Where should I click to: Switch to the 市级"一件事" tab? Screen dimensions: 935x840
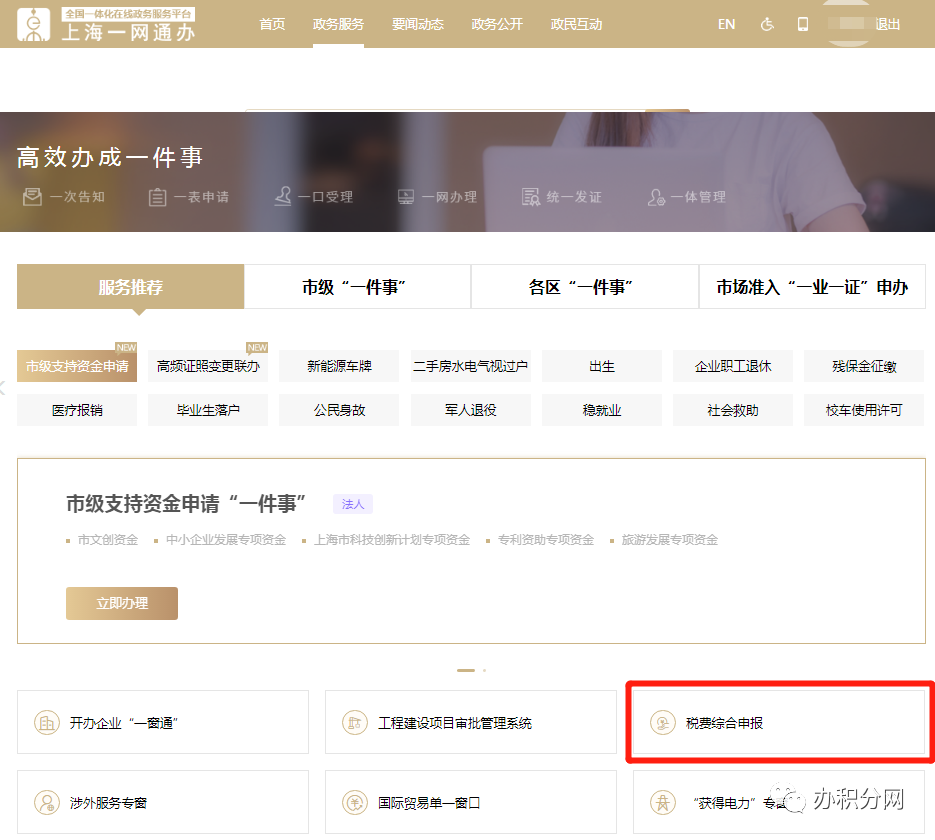click(x=357, y=287)
